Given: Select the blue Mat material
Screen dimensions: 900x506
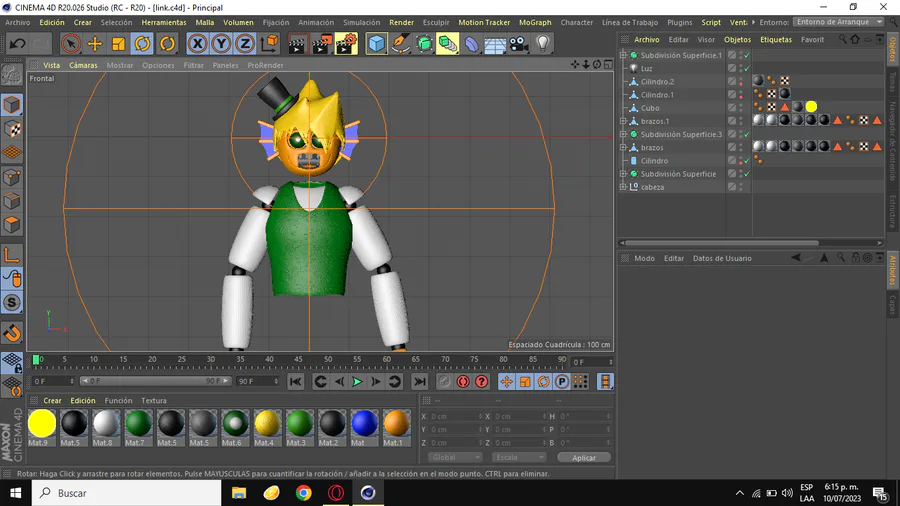Looking at the screenshot, I should [364, 423].
